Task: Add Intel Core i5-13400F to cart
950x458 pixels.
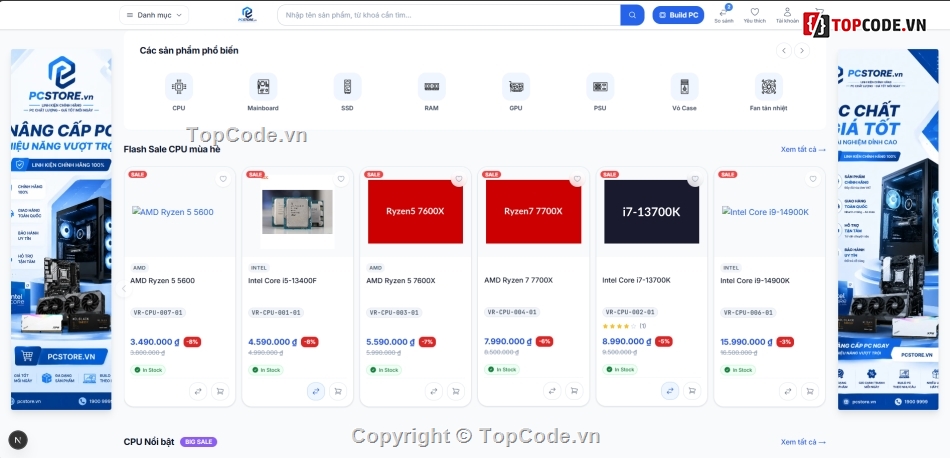Action: pyautogui.click(x=337, y=391)
